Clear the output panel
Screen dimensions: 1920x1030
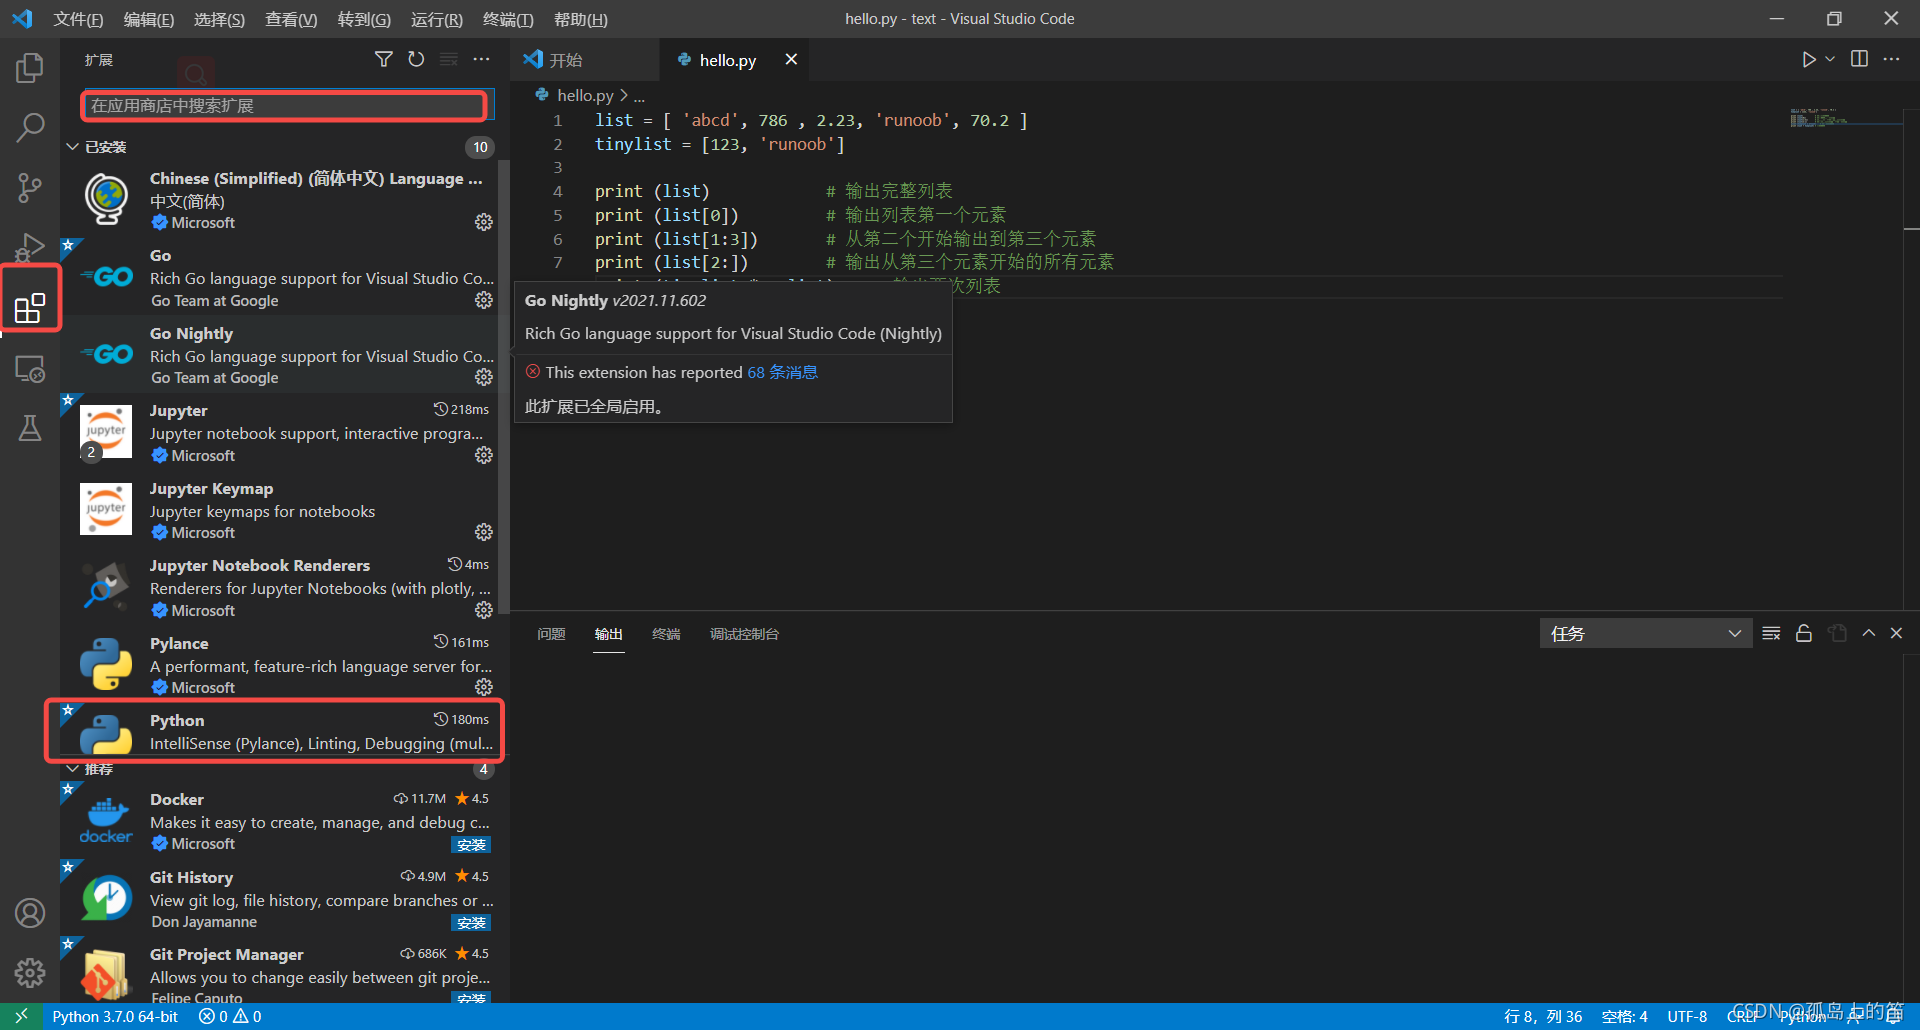click(x=1771, y=634)
